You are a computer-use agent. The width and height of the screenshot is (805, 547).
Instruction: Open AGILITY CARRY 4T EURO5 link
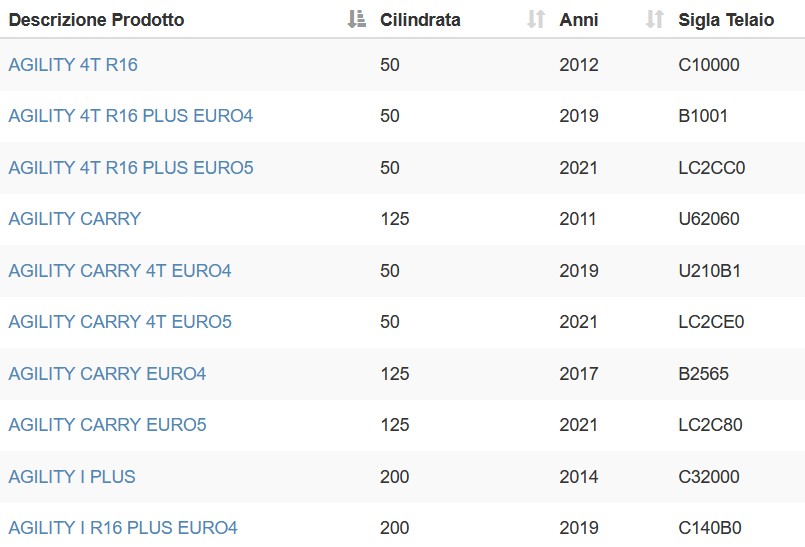pyautogui.click(x=120, y=322)
